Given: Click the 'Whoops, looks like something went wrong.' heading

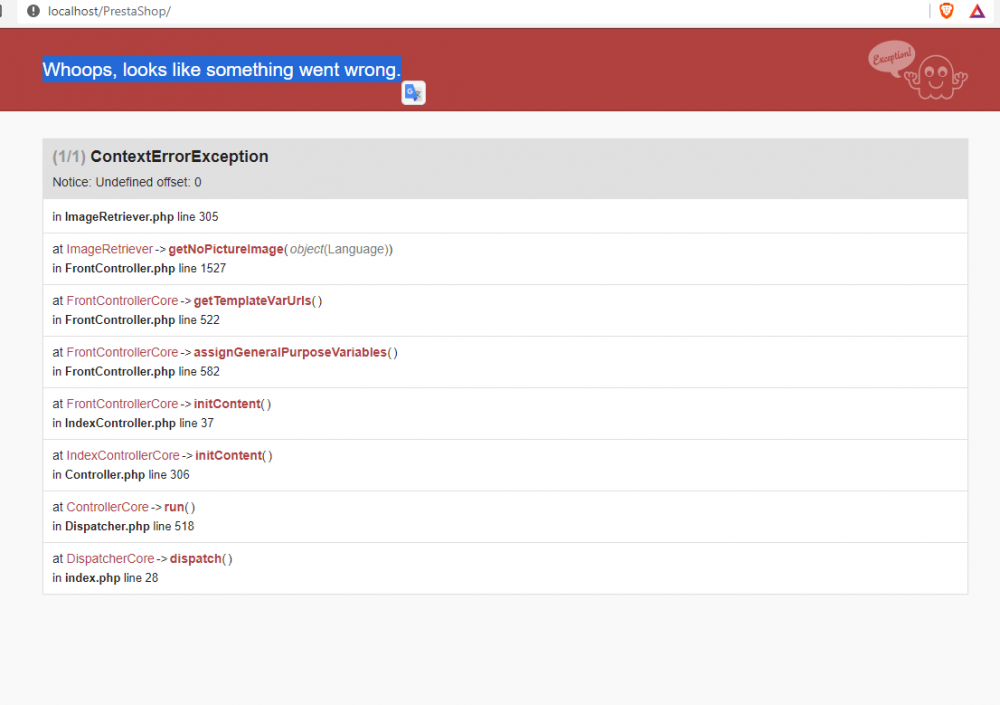Looking at the screenshot, I should tap(221, 70).
